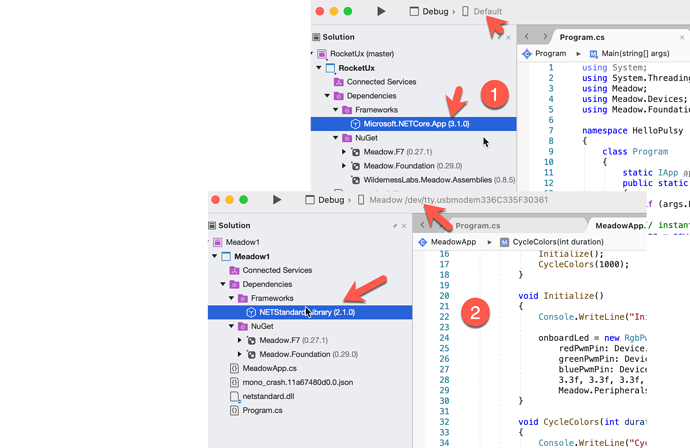
Task: Collapse Frameworks folder under Meadow1
Action: (x=231, y=298)
